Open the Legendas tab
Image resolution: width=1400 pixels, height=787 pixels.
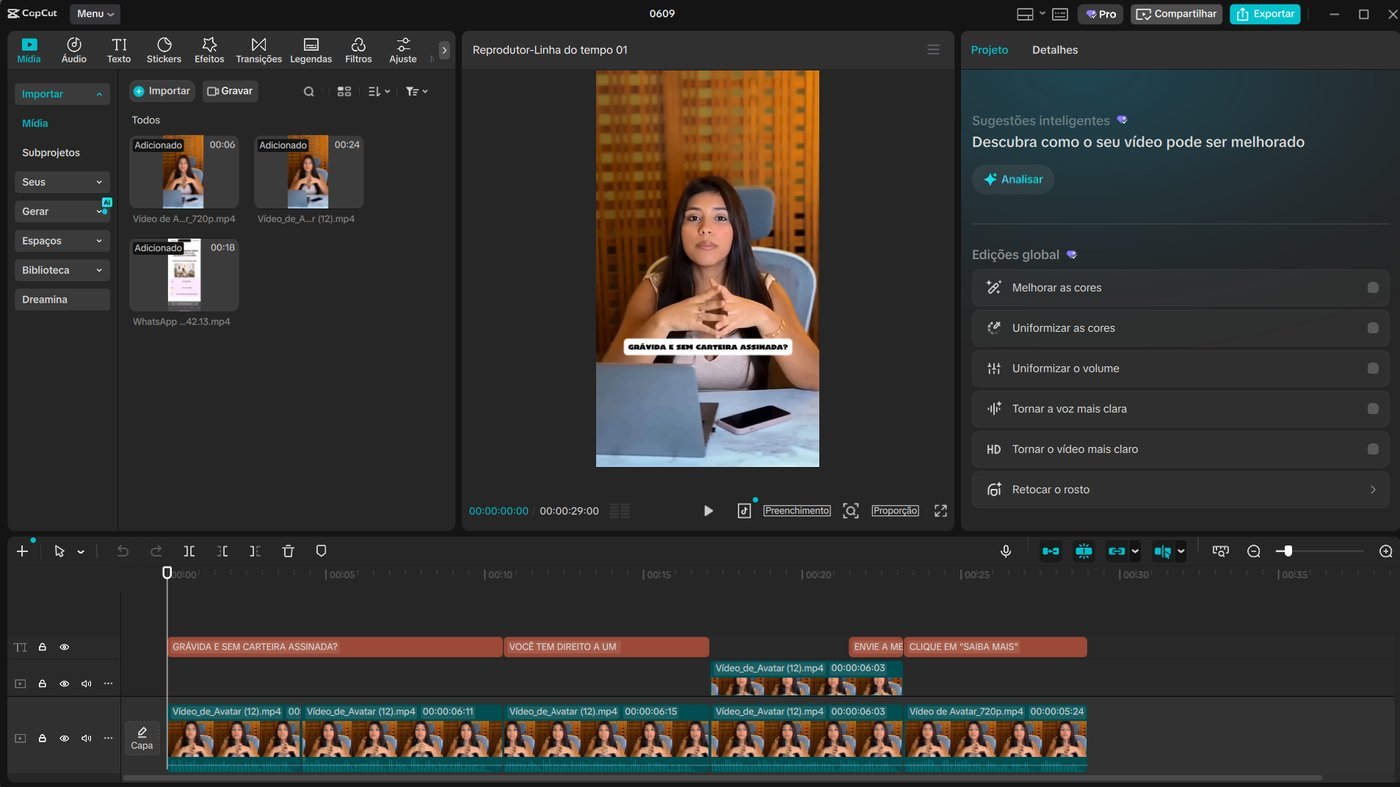[x=311, y=50]
